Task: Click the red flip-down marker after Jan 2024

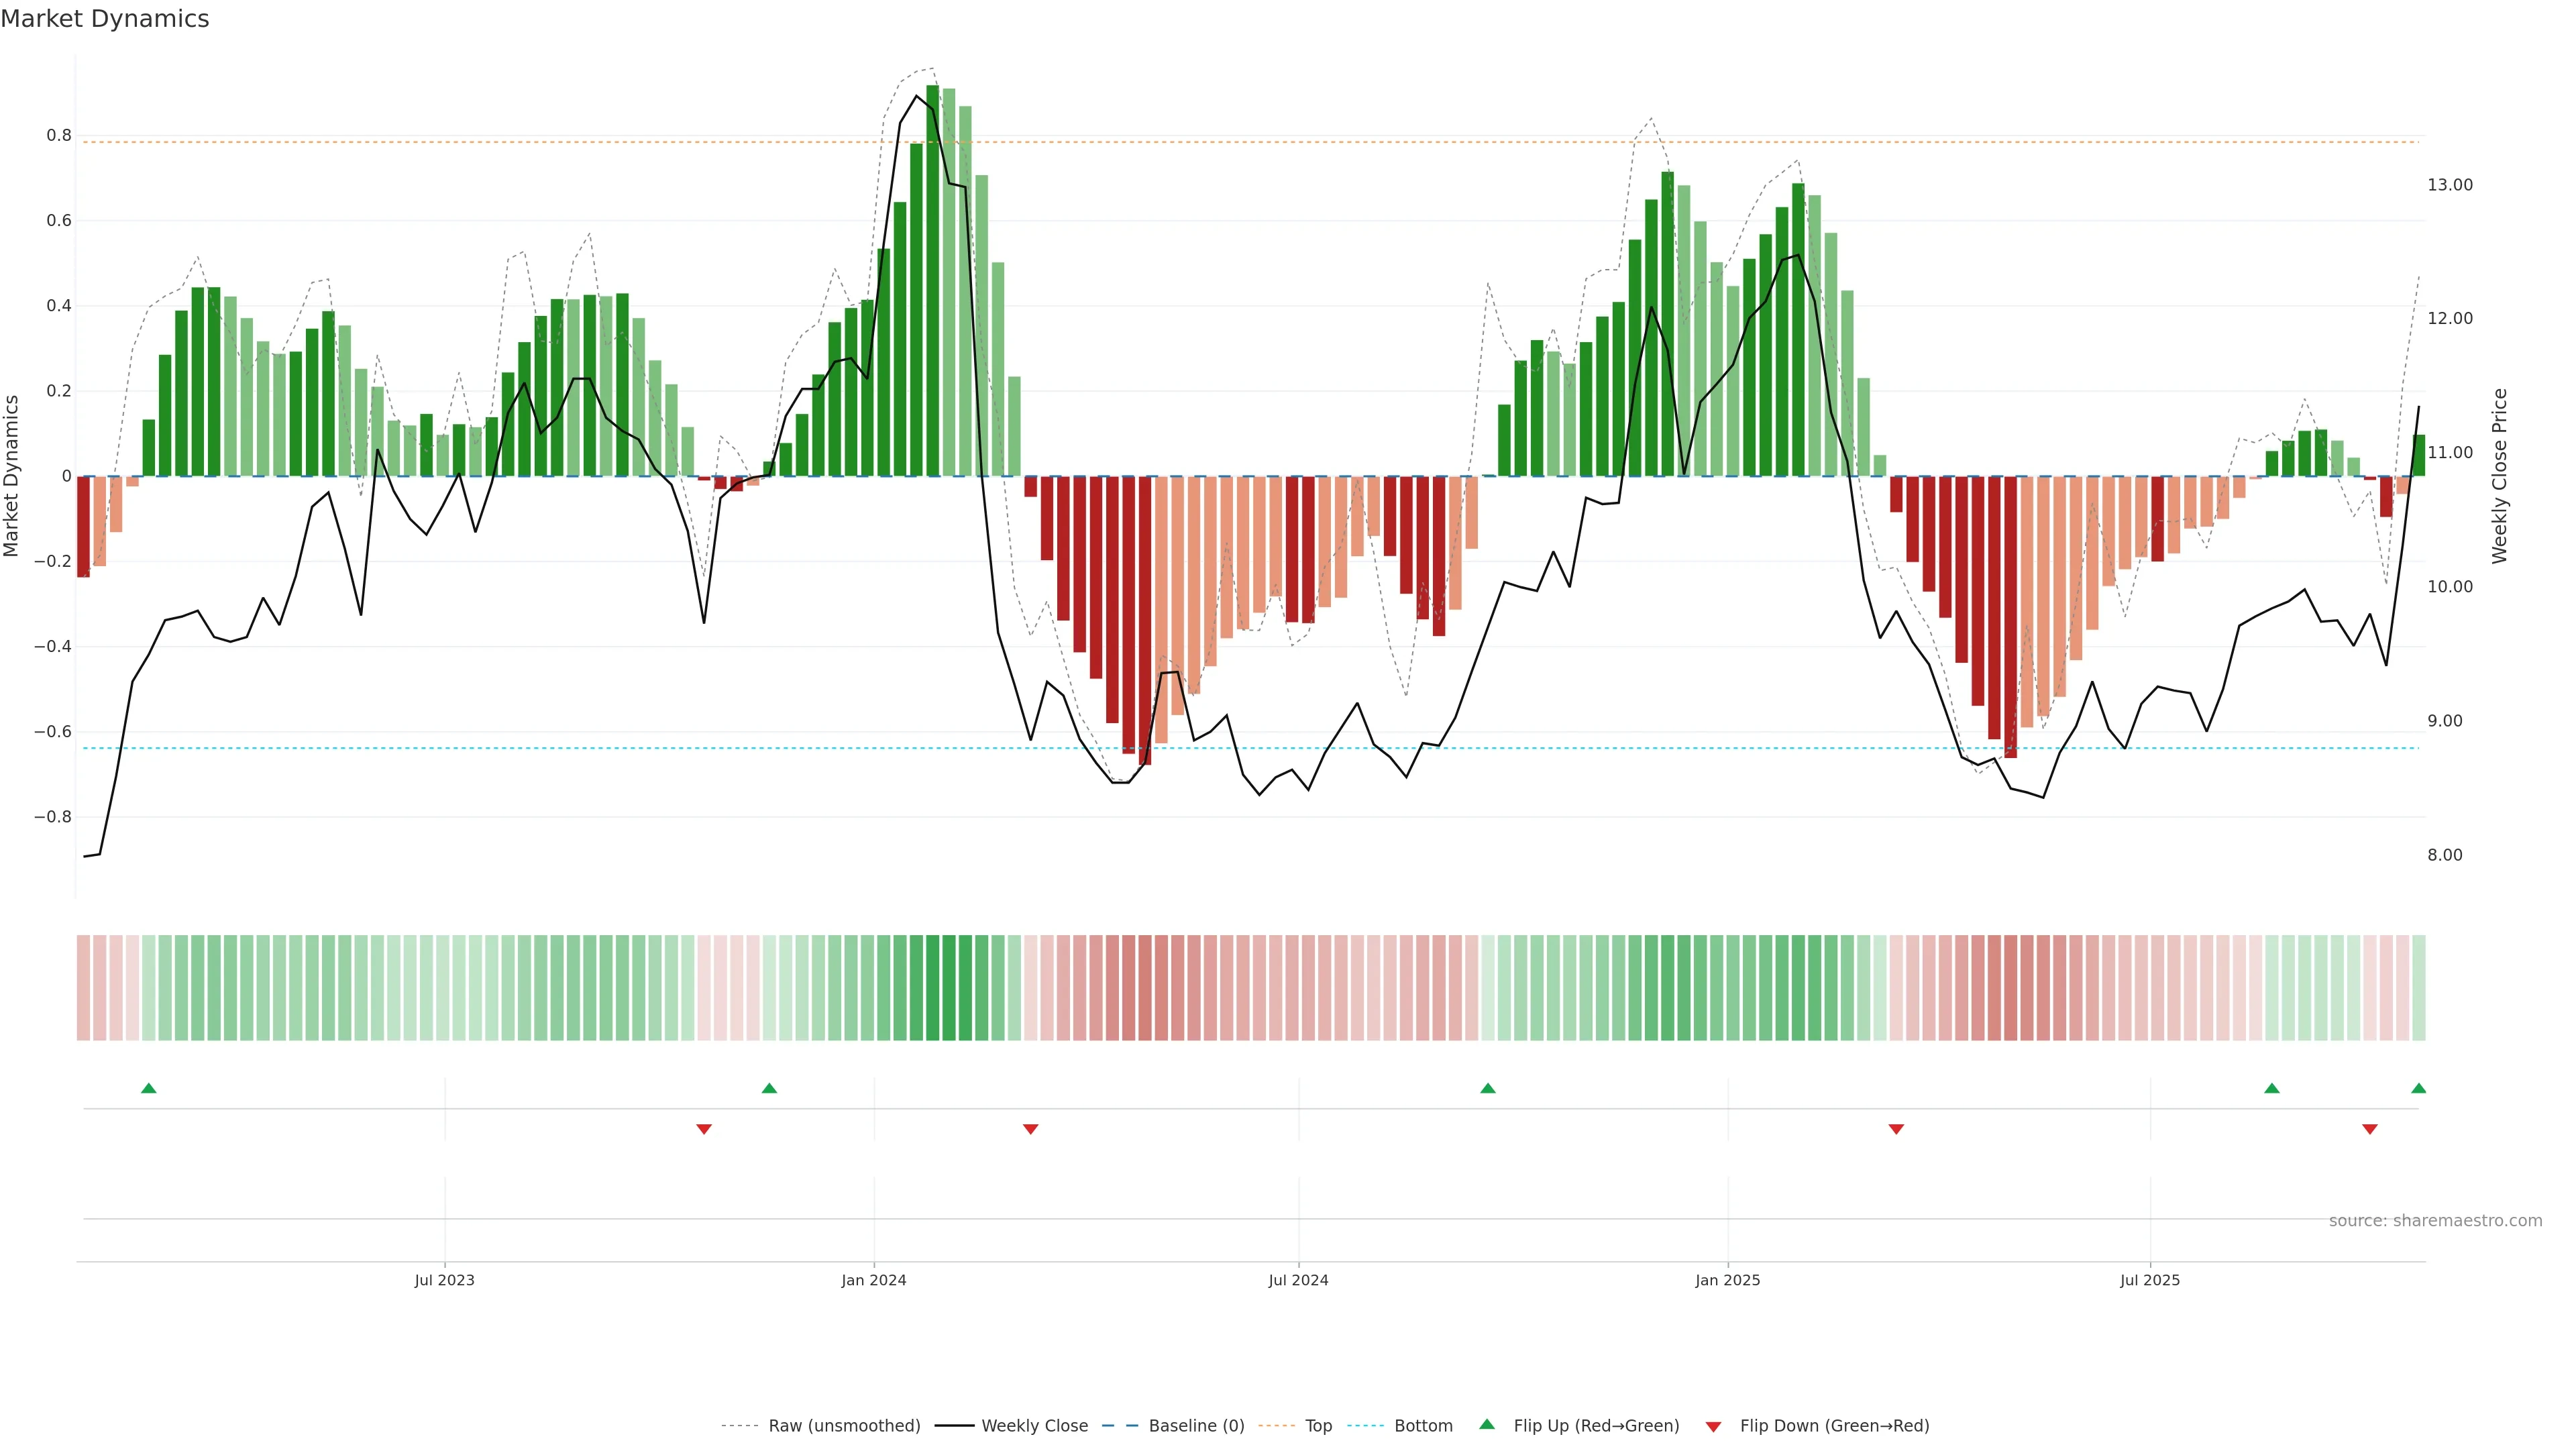Action: (x=1031, y=1129)
